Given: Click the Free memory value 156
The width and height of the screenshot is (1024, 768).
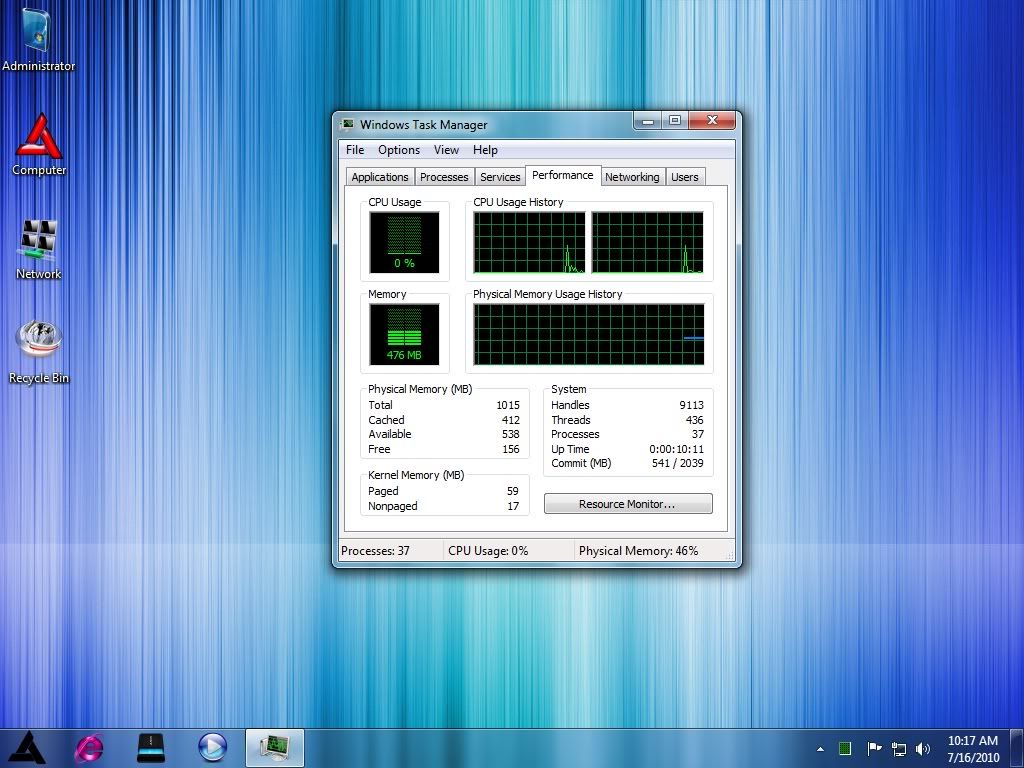Looking at the screenshot, I should (x=511, y=449).
